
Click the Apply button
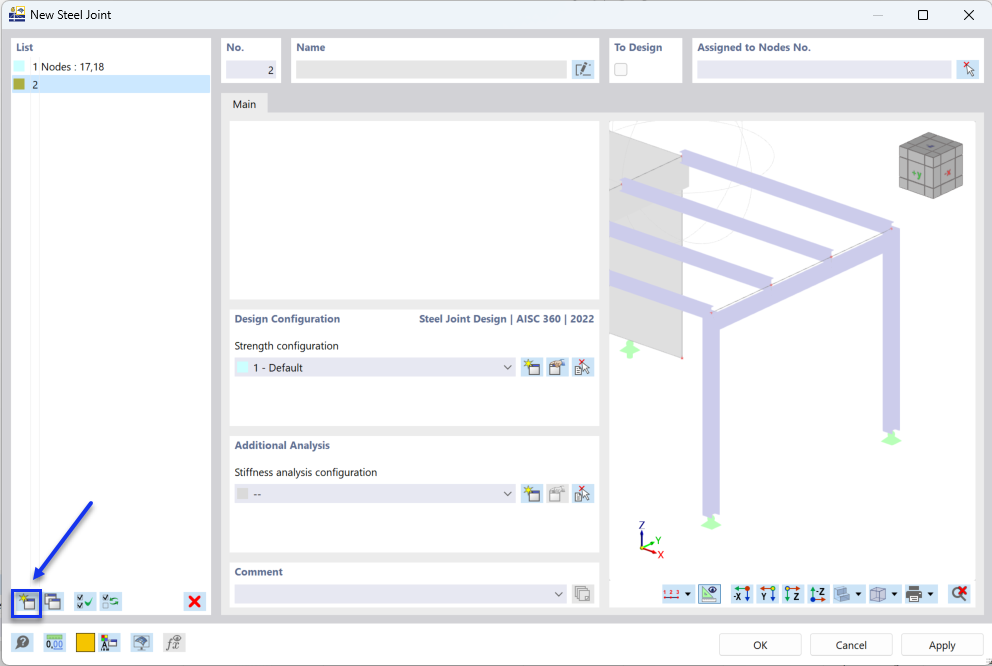(x=942, y=645)
